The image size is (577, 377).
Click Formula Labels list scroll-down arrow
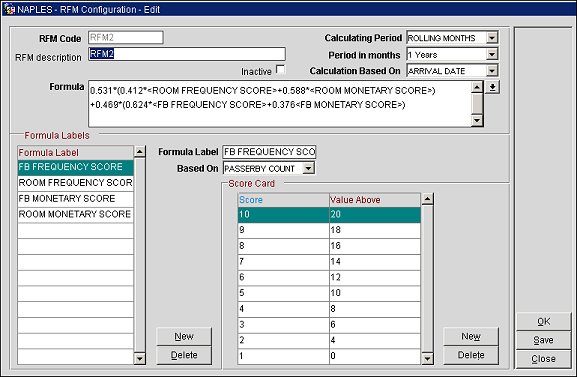[140, 359]
